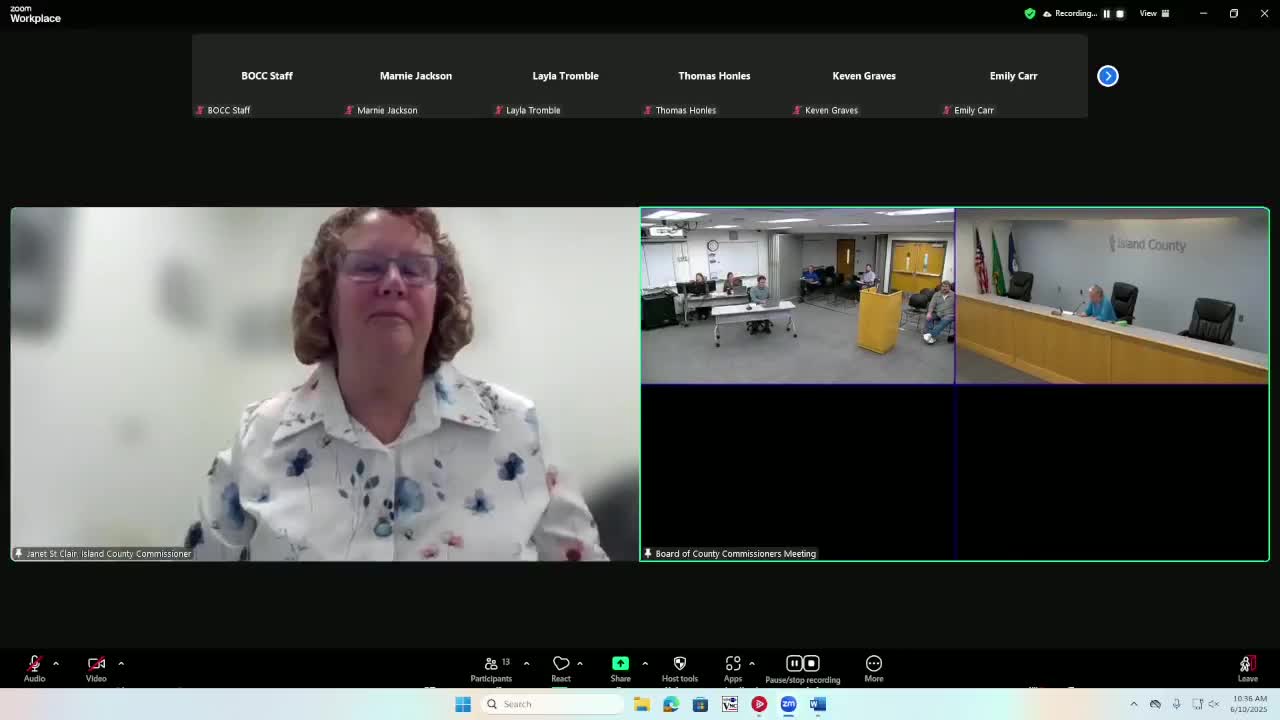This screenshot has height=720, width=1280.
Task: Restore down the Zoom window
Action: tap(1234, 14)
